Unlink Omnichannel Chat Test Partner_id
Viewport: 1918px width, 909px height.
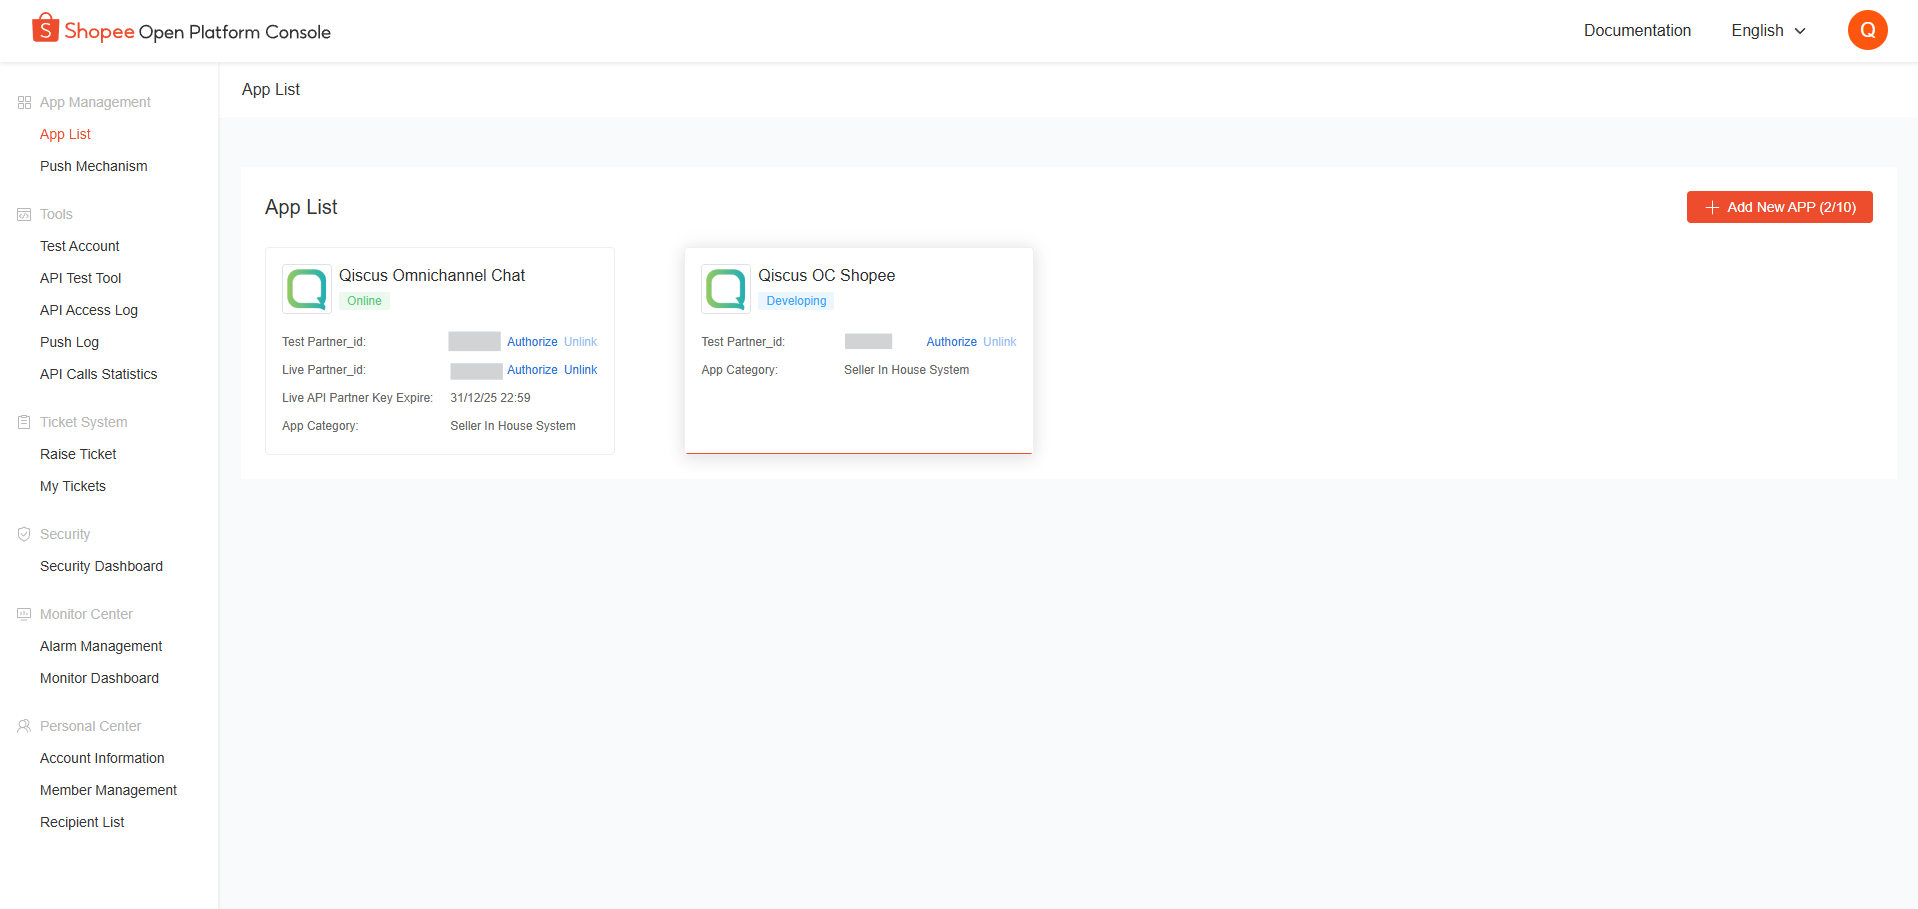click(x=580, y=342)
